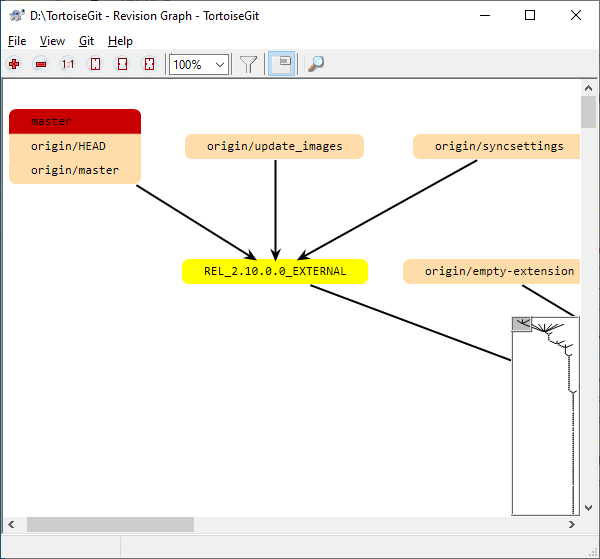
Task: Click the magnifier find icon
Action: pyautogui.click(x=315, y=64)
